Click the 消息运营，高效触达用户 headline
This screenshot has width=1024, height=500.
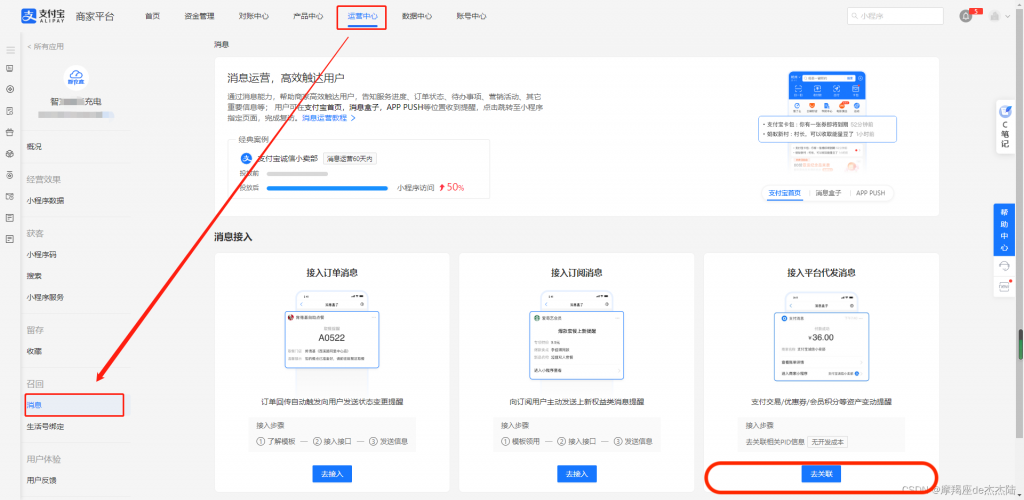coord(285,79)
